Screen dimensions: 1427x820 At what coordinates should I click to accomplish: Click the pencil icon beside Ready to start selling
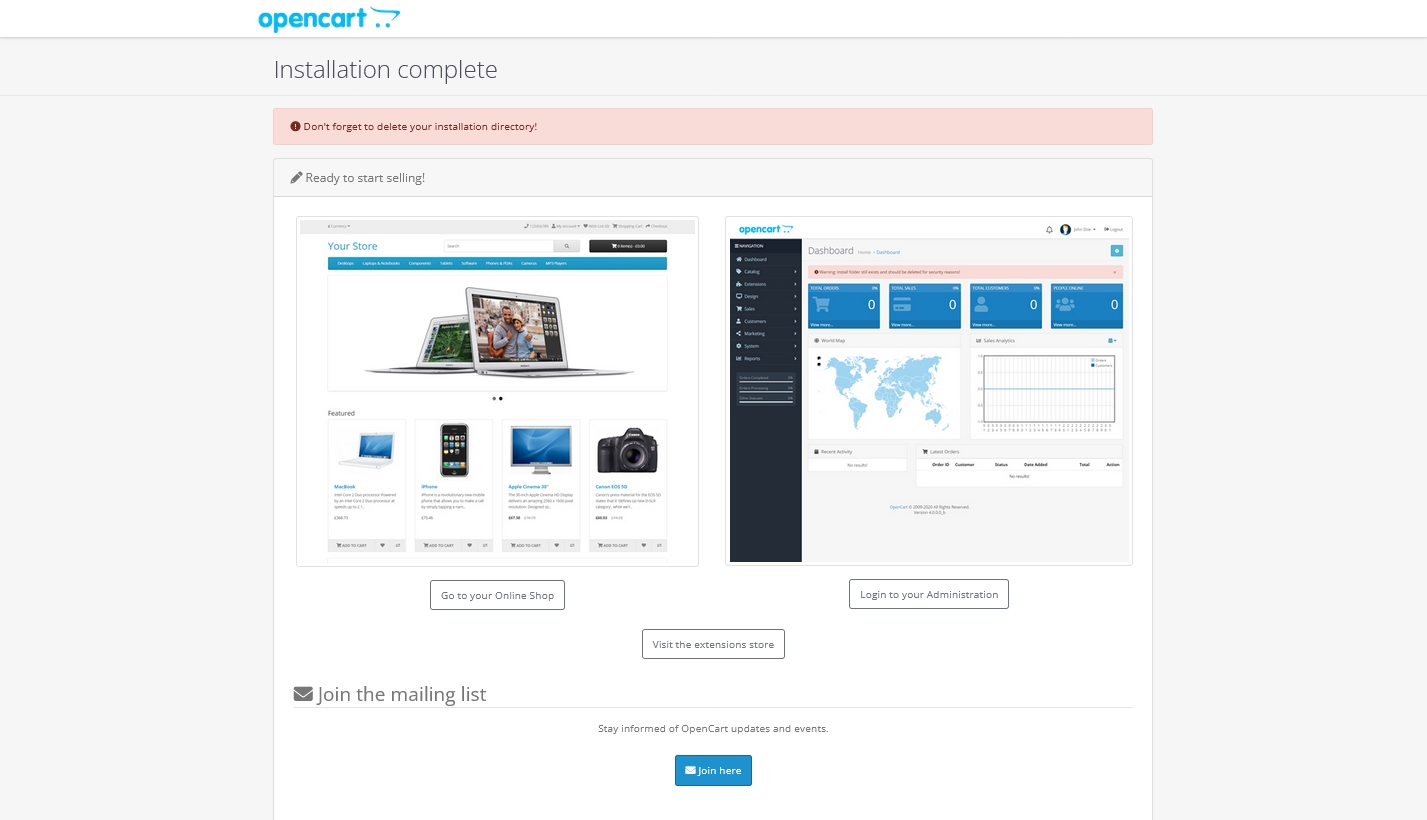click(296, 178)
